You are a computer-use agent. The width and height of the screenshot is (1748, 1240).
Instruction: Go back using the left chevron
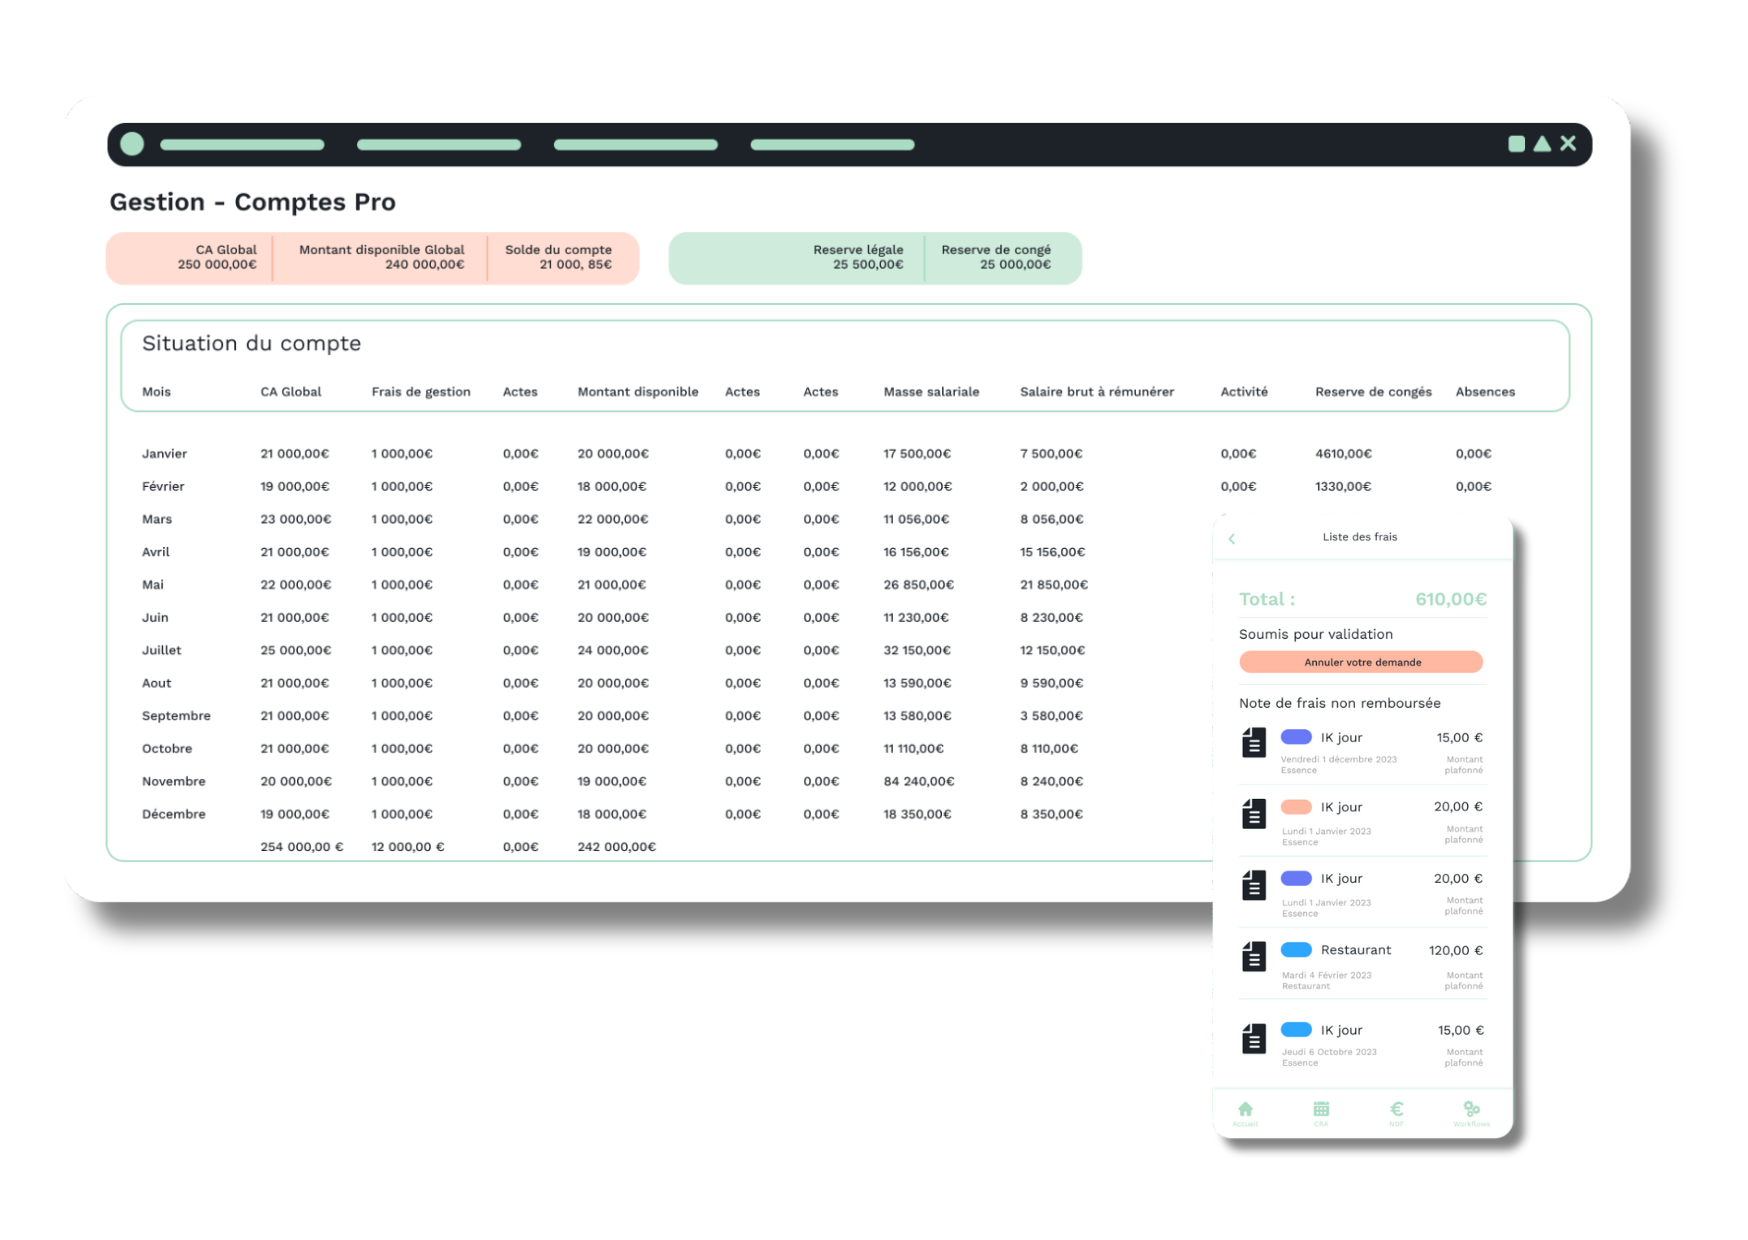click(1232, 539)
